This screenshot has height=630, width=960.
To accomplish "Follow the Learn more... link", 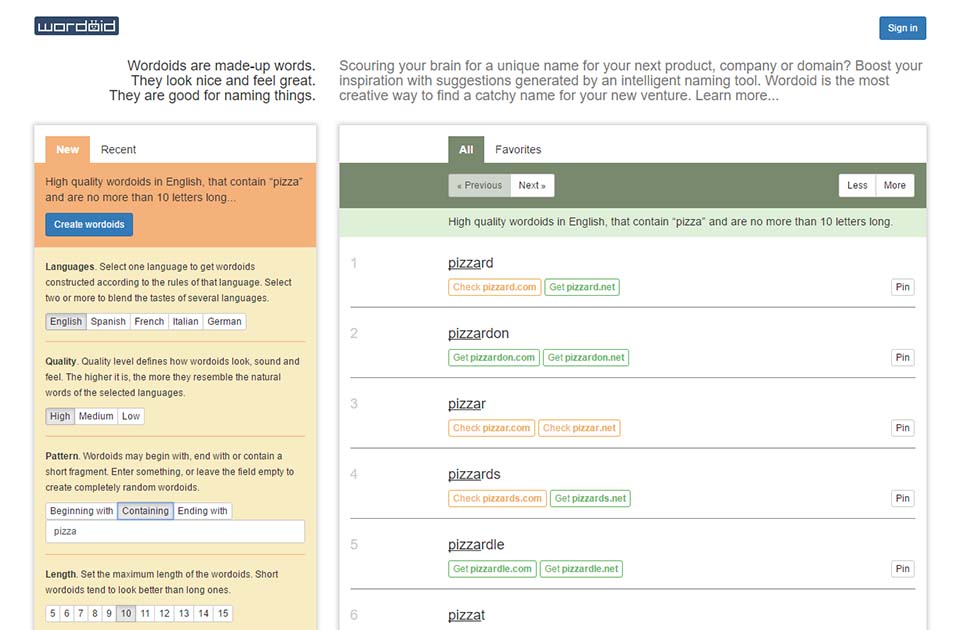I will pos(737,96).
